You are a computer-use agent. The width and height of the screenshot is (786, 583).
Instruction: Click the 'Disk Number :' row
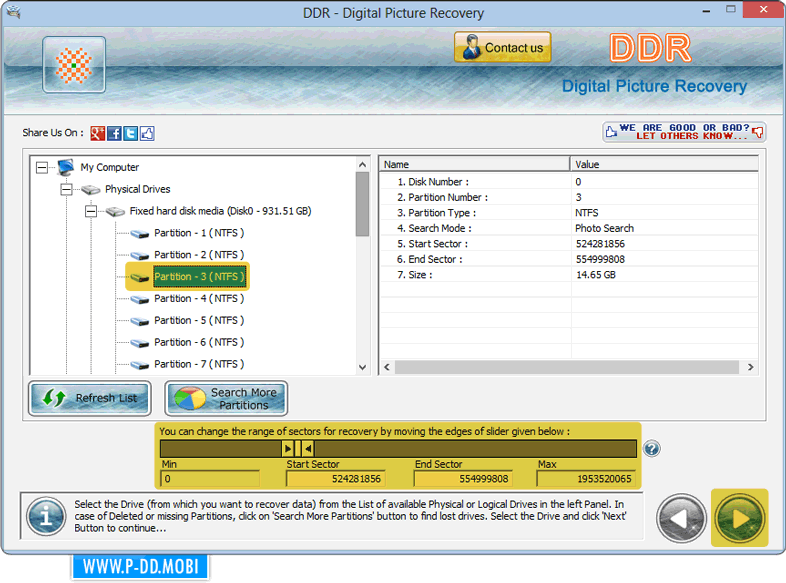(569, 182)
